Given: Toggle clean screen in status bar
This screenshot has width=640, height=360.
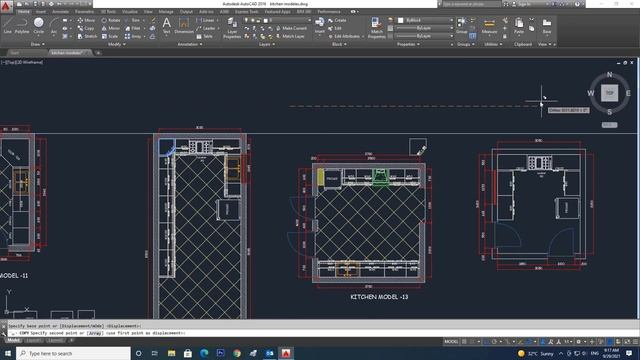Looking at the screenshot, I should (x=627, y=342).
